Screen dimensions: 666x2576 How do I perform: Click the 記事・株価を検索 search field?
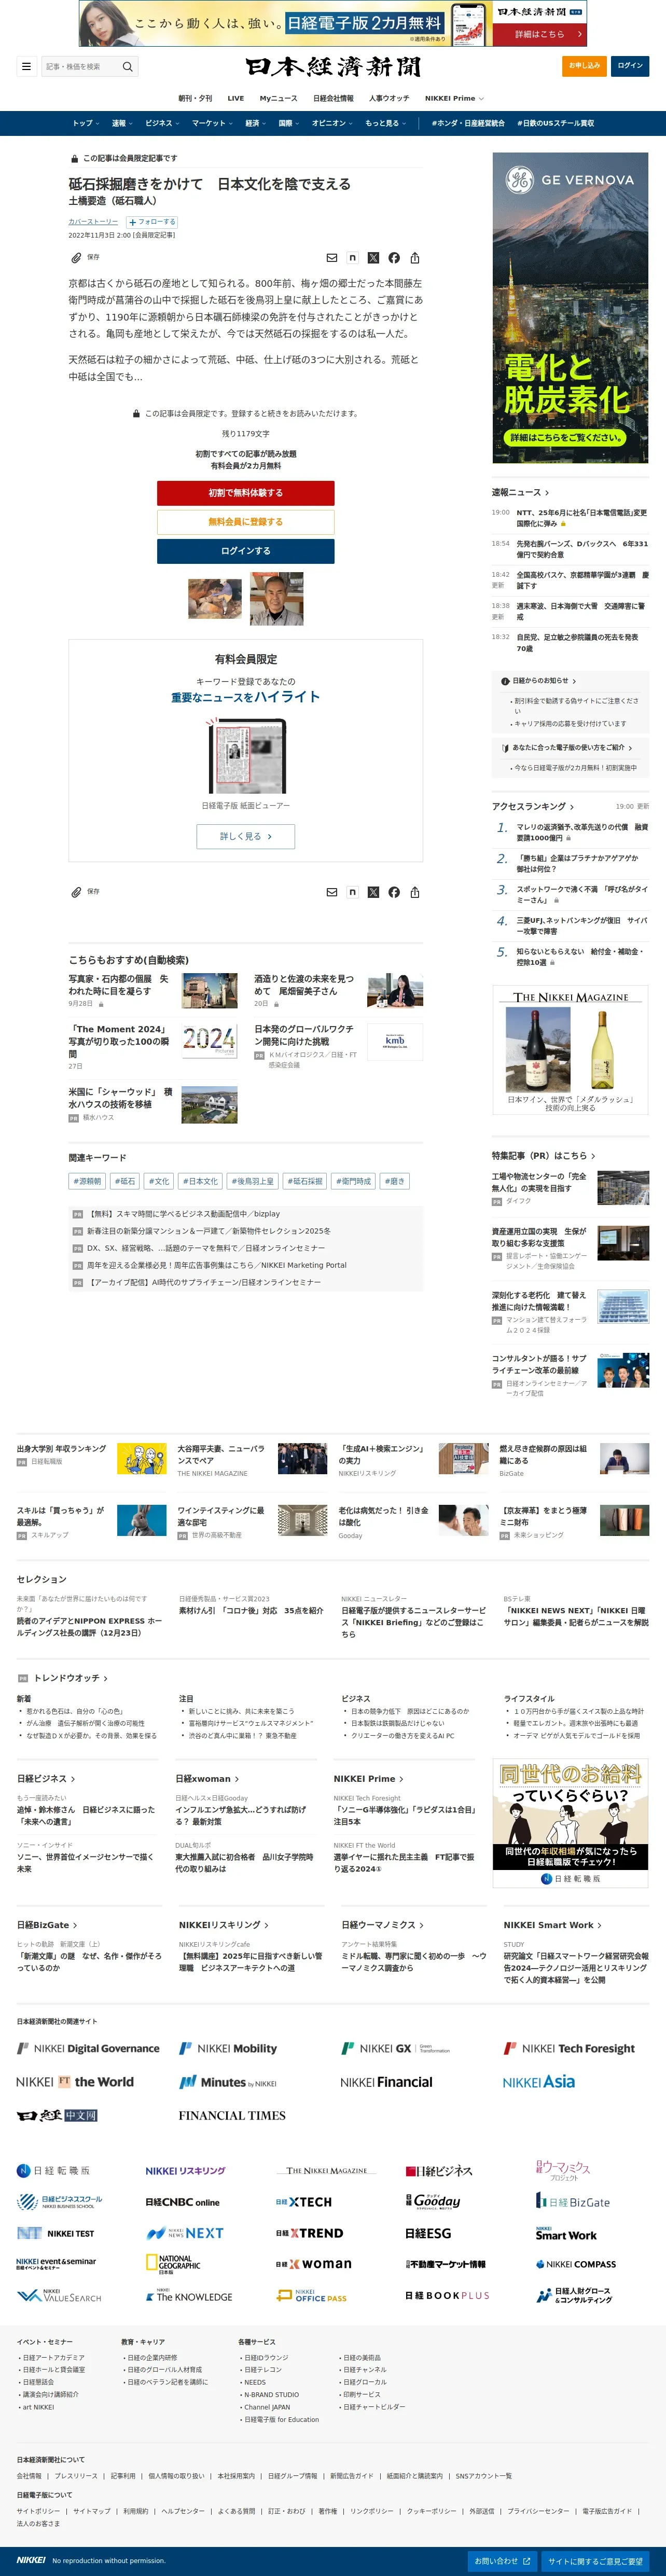pos(80,67)
